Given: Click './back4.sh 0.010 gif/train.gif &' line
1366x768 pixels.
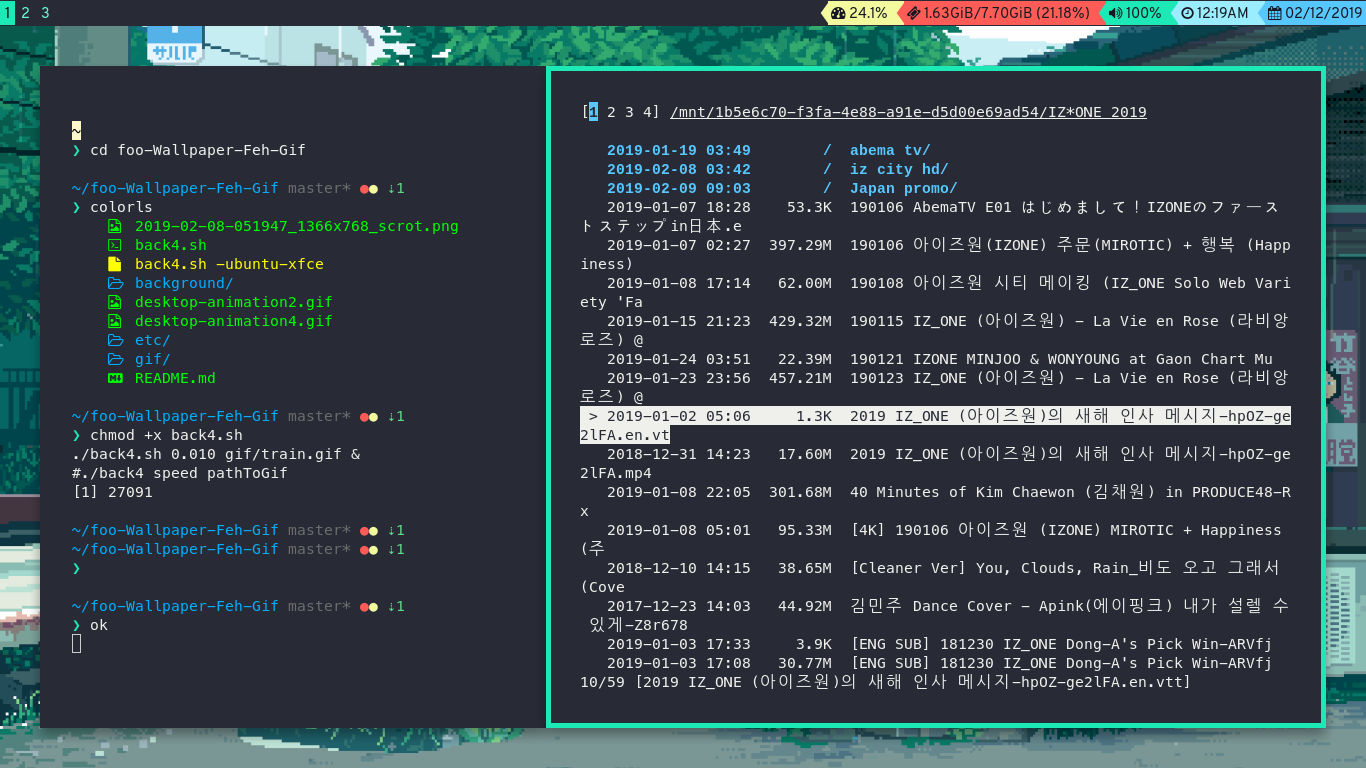Looking at the screenshot, I should (x=216, y=454).
